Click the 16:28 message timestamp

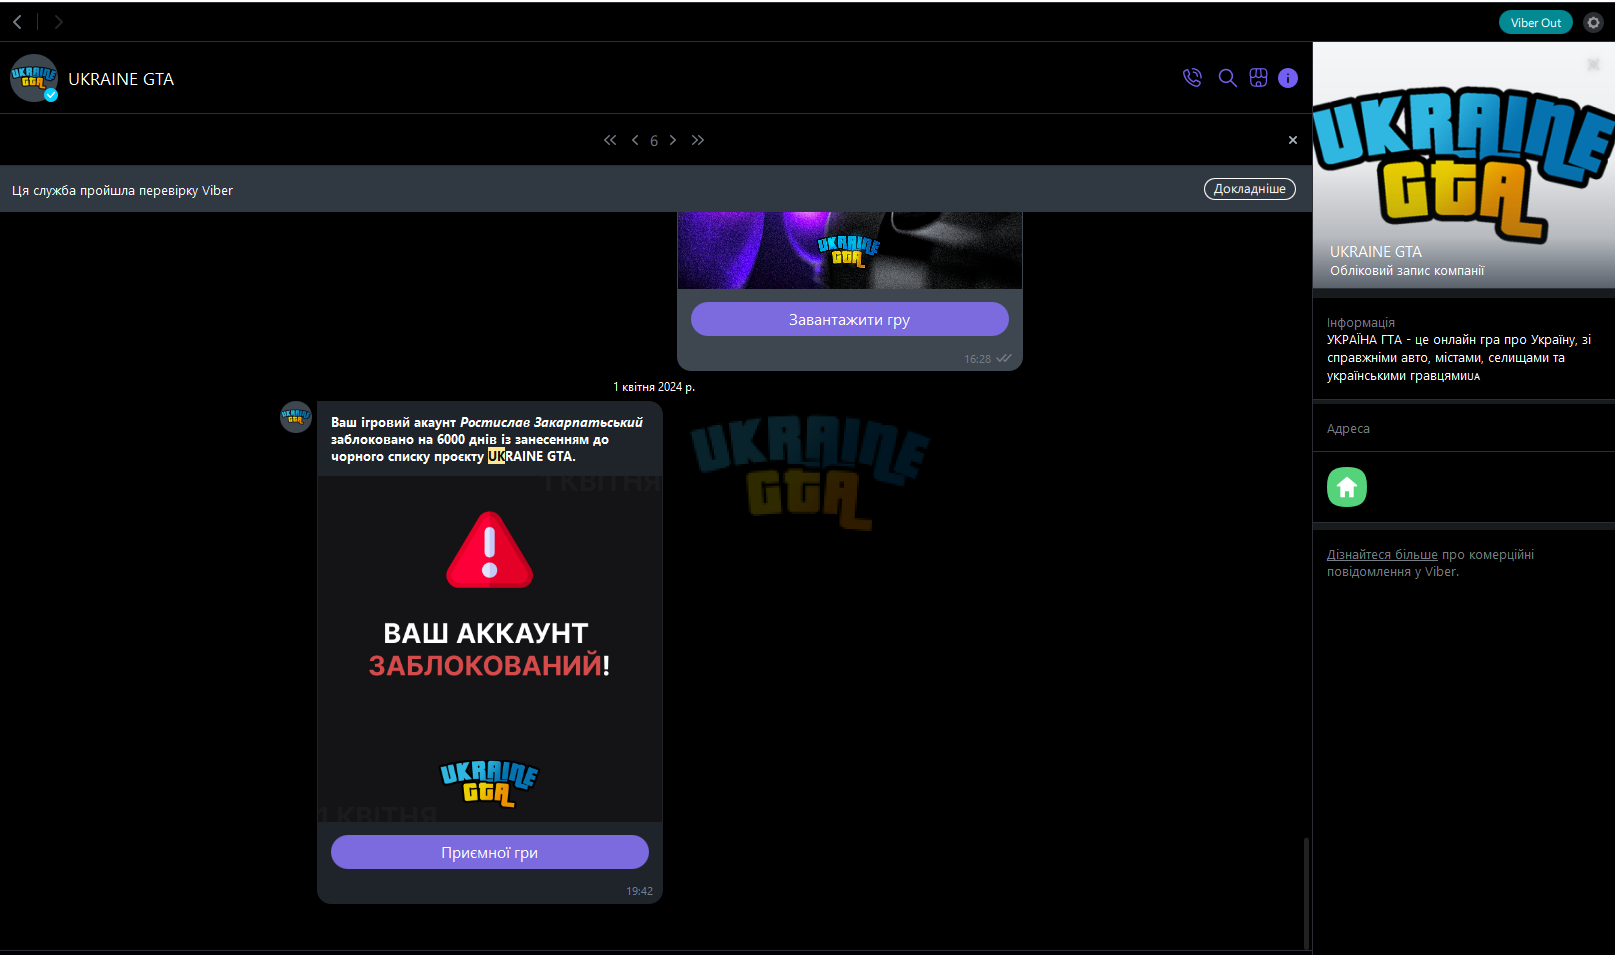point(978,359)
